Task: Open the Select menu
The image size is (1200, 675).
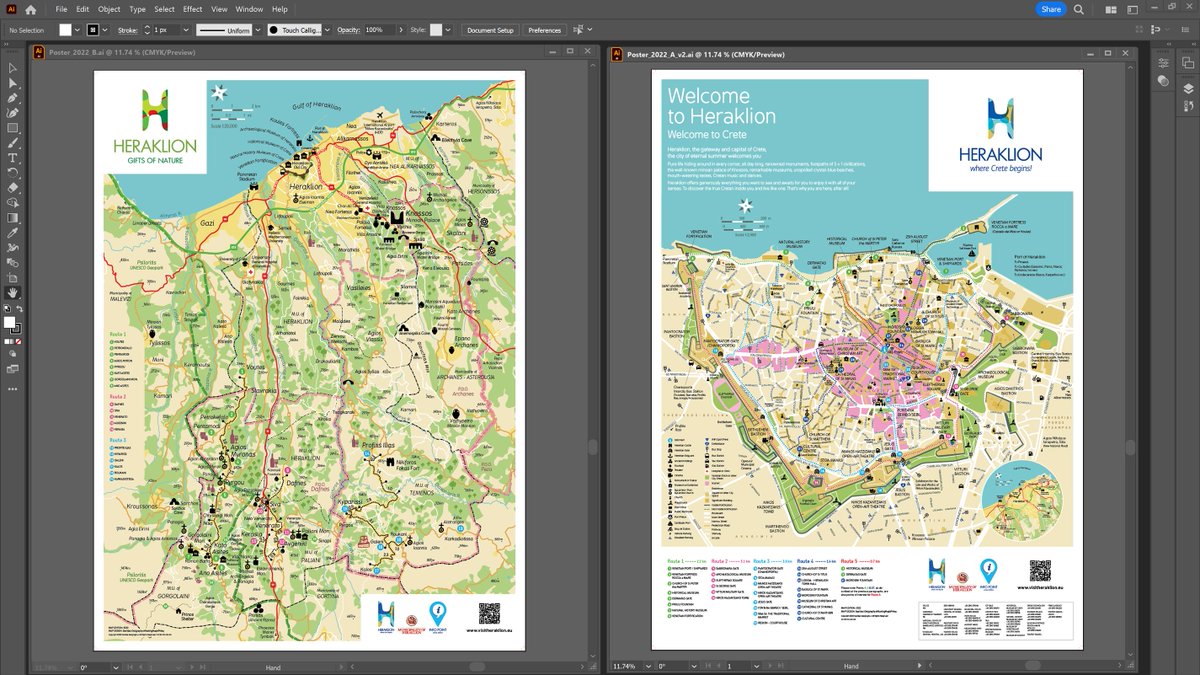Action: [x=164, y=9]
